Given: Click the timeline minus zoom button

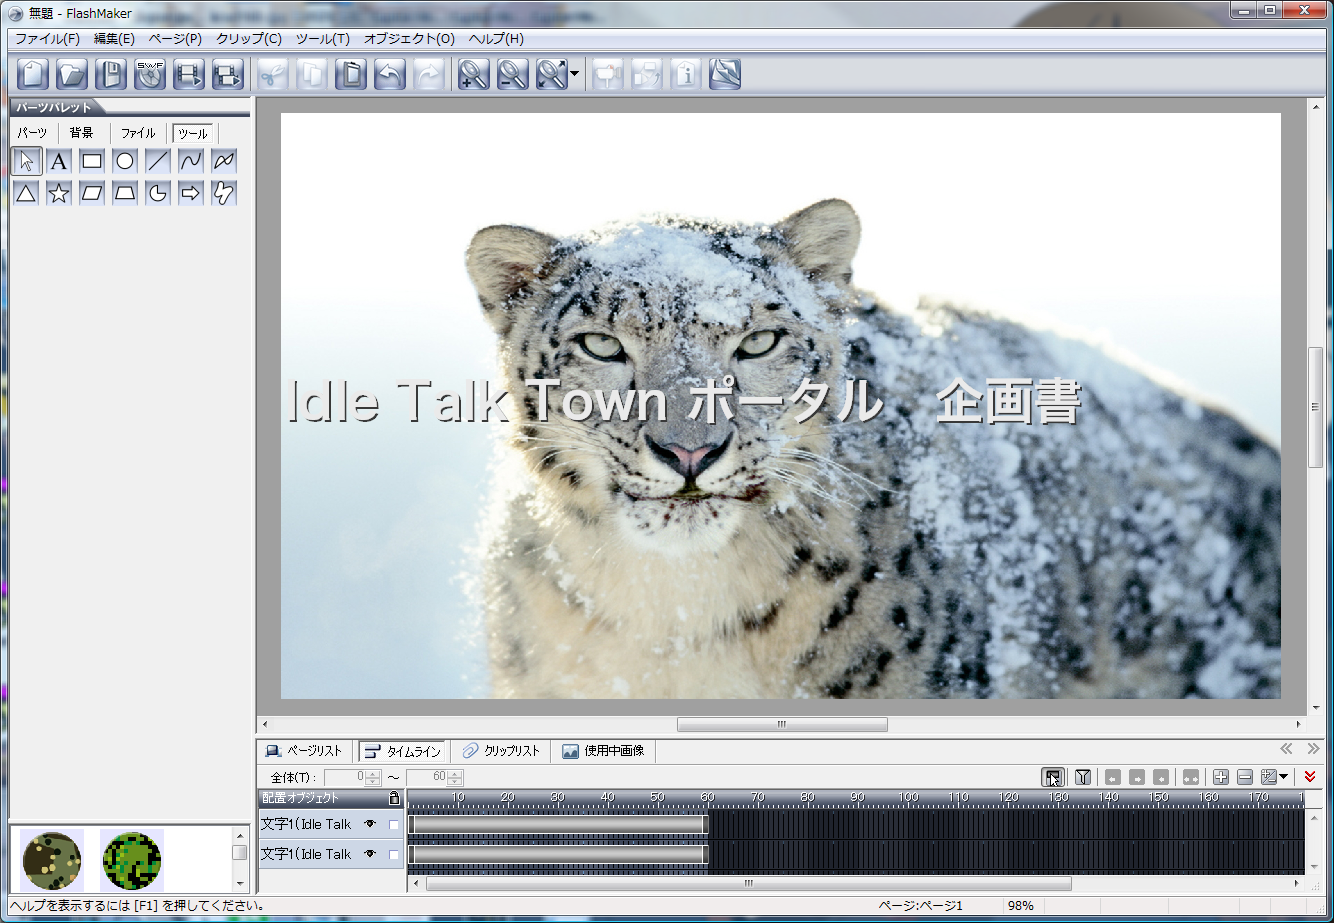Looking at the screenshot, I should tap(1245, 777).
